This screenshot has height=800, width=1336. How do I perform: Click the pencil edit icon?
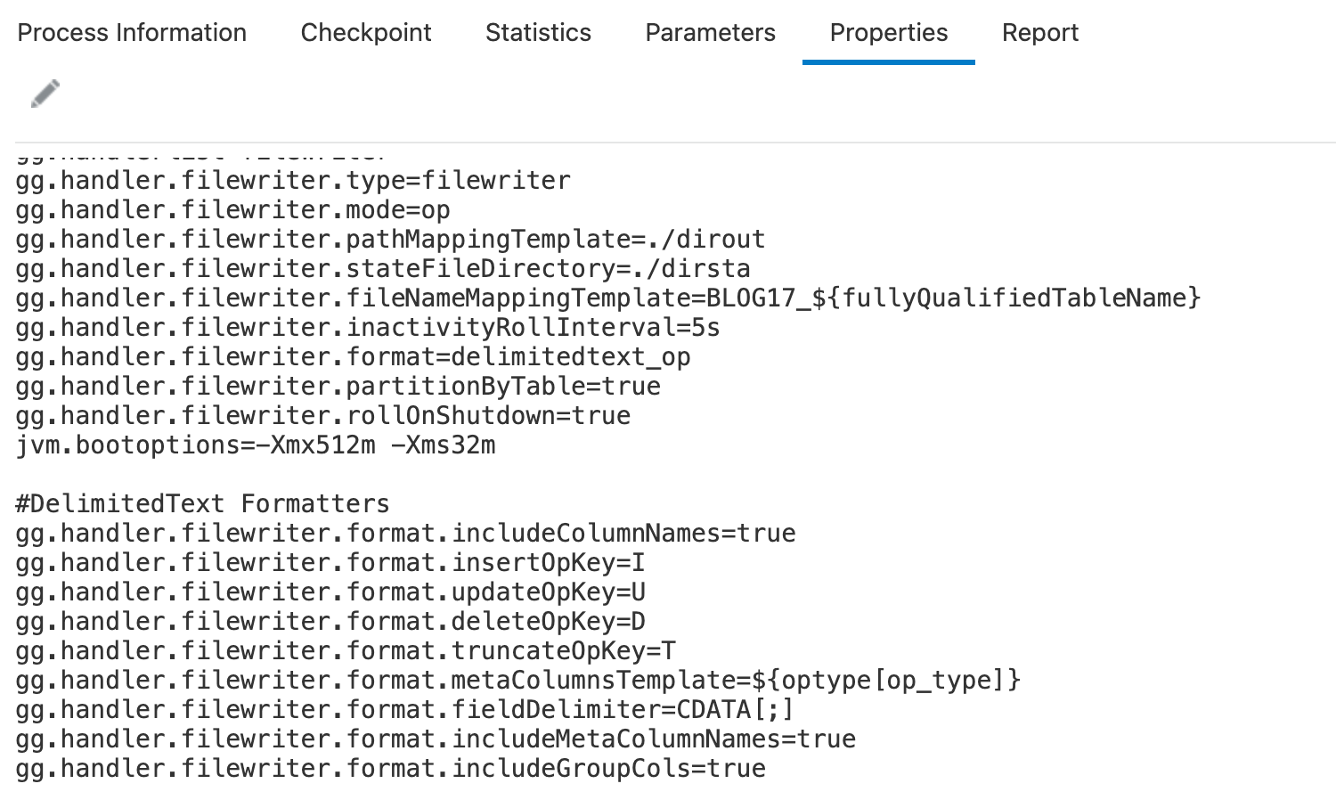(45, 94)
